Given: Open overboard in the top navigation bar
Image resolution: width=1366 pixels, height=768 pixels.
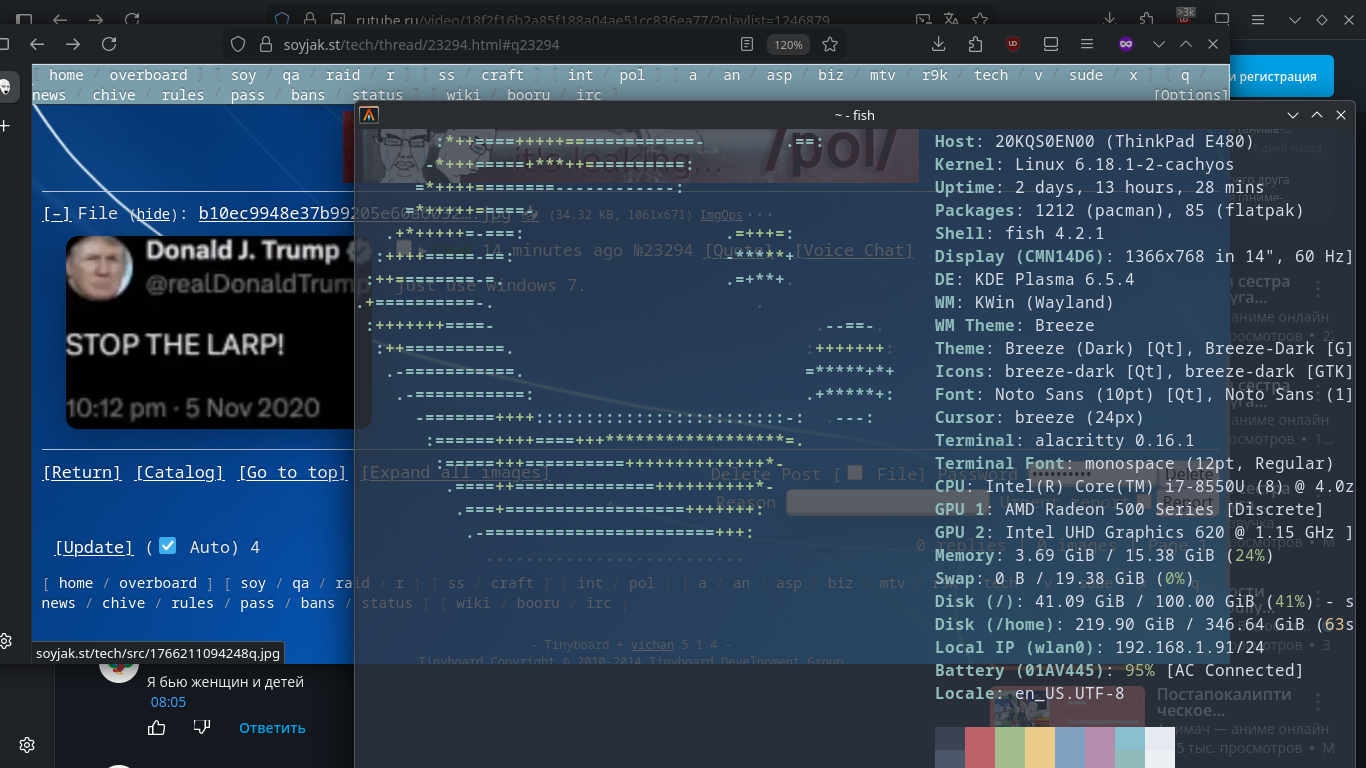Looking at the screenshot, I should coord(148,75).
